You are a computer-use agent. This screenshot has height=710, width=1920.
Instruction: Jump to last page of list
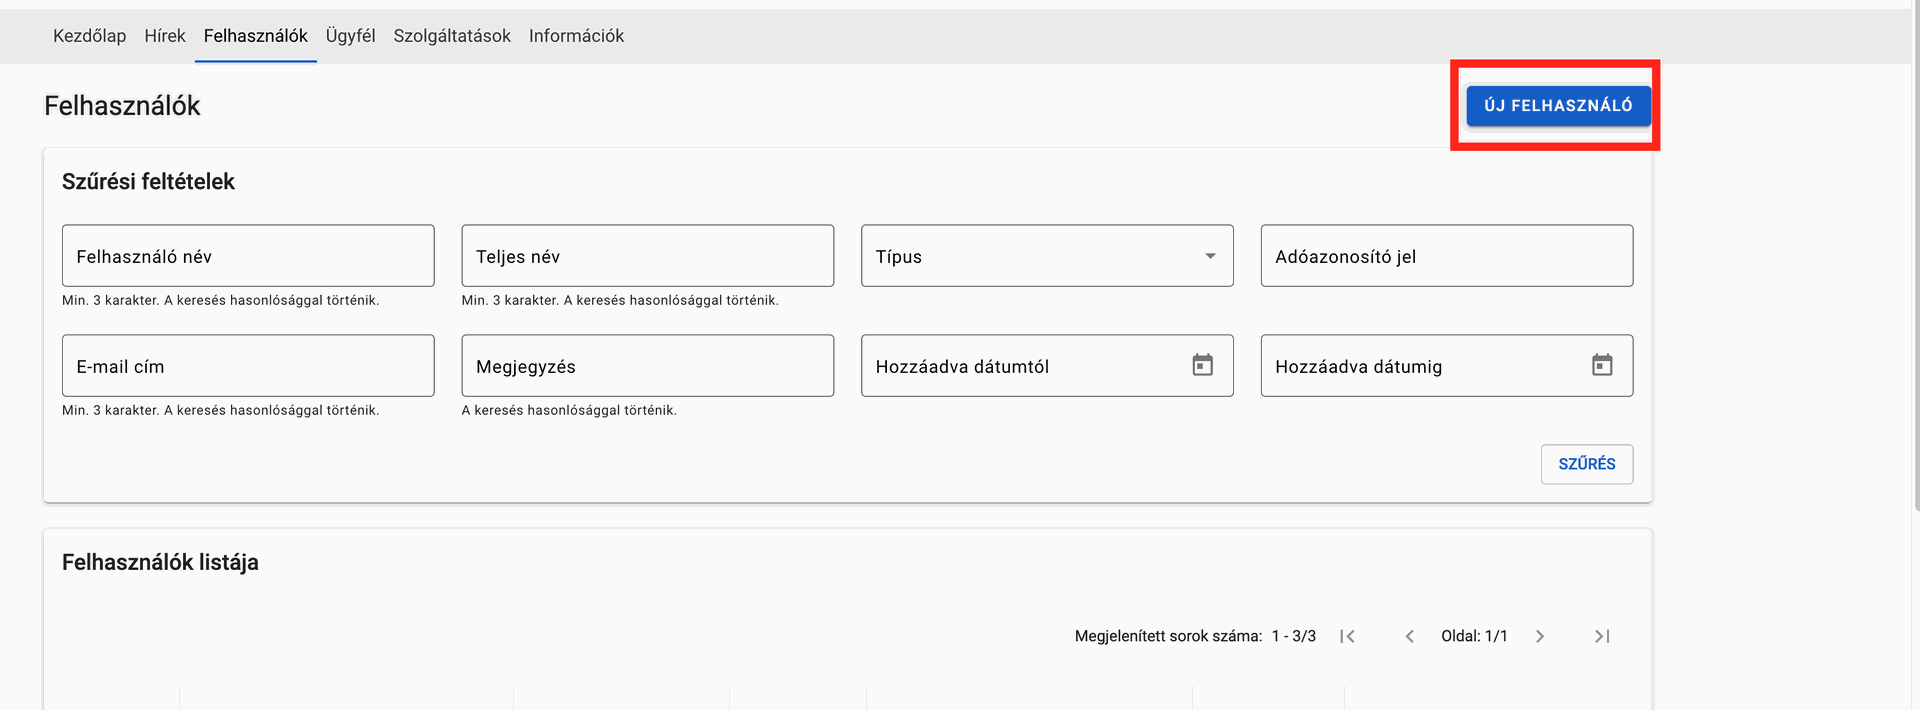1602,636
